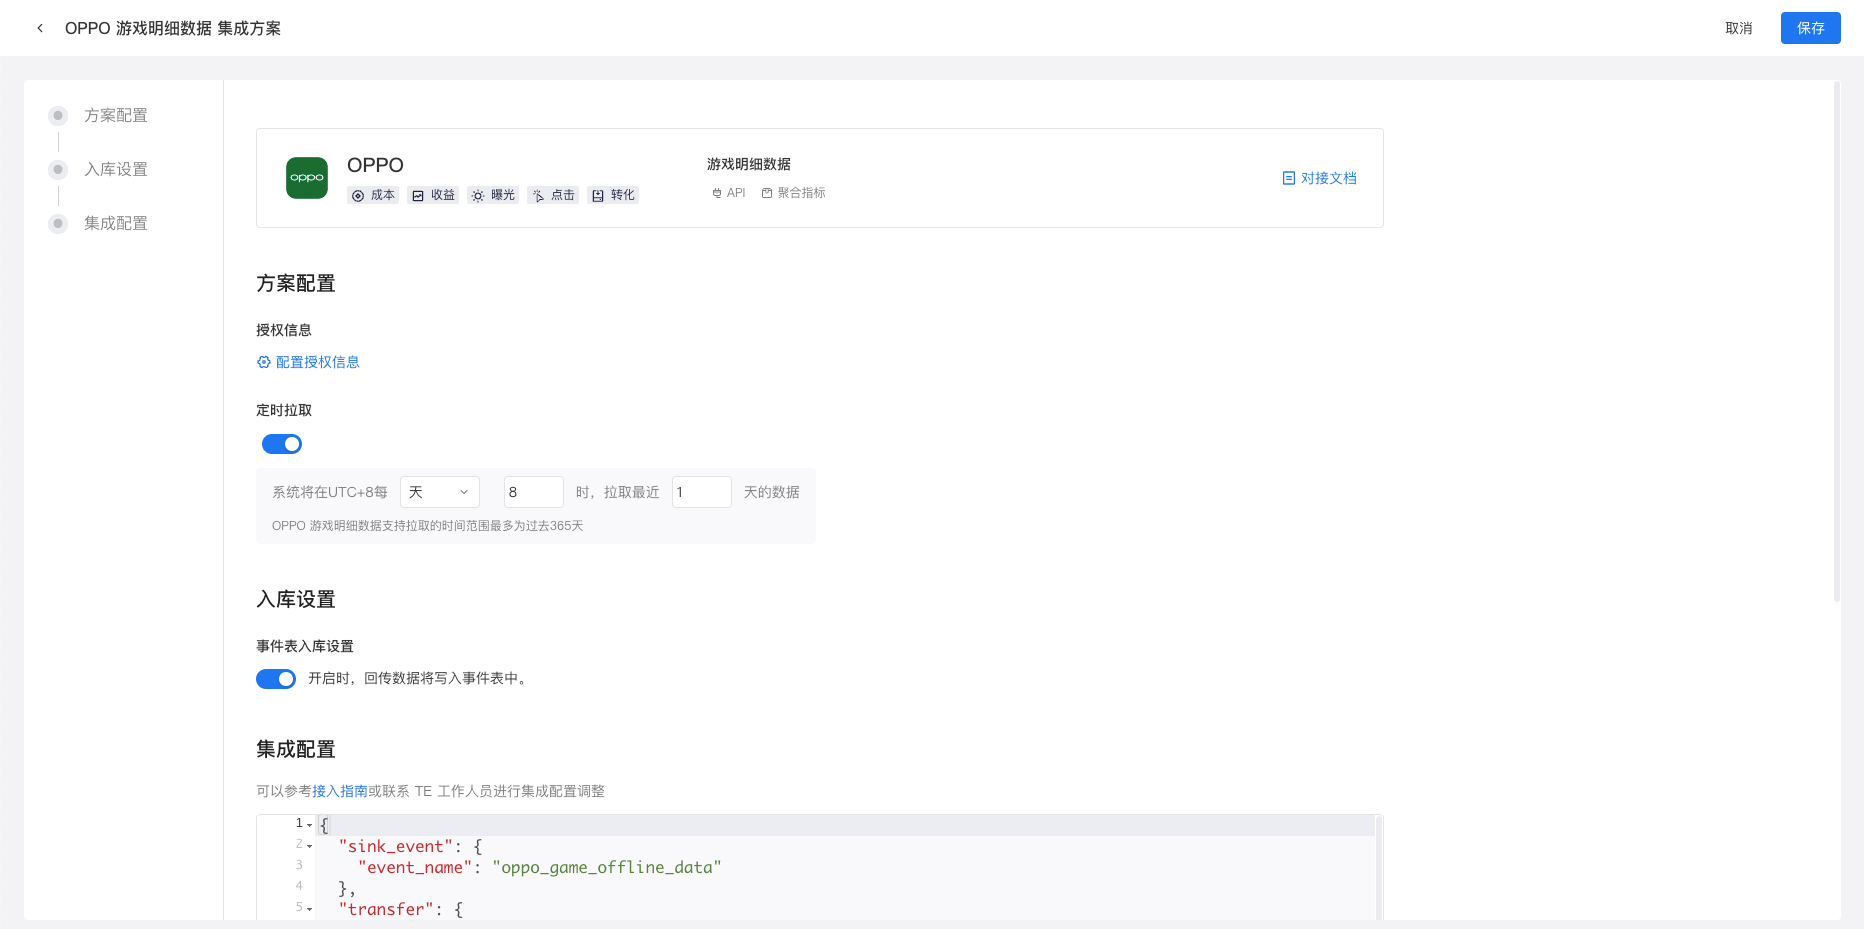Collapse code fold arrow on line 1
1864x929 pixels.
(x=310, y=825)
